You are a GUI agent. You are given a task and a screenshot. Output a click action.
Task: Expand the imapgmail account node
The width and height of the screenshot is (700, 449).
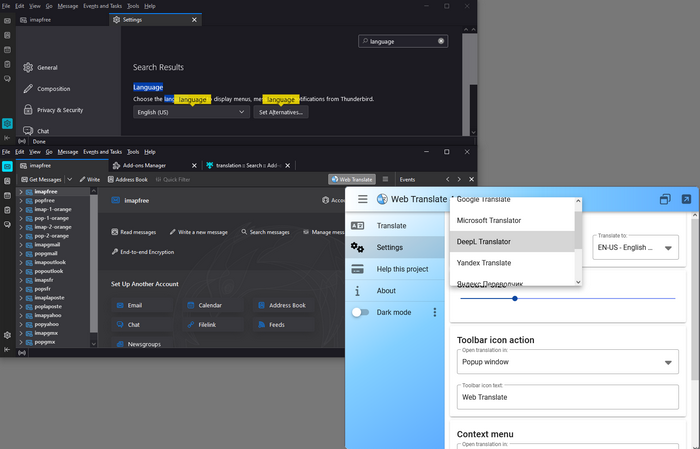(x=21, y=245)
